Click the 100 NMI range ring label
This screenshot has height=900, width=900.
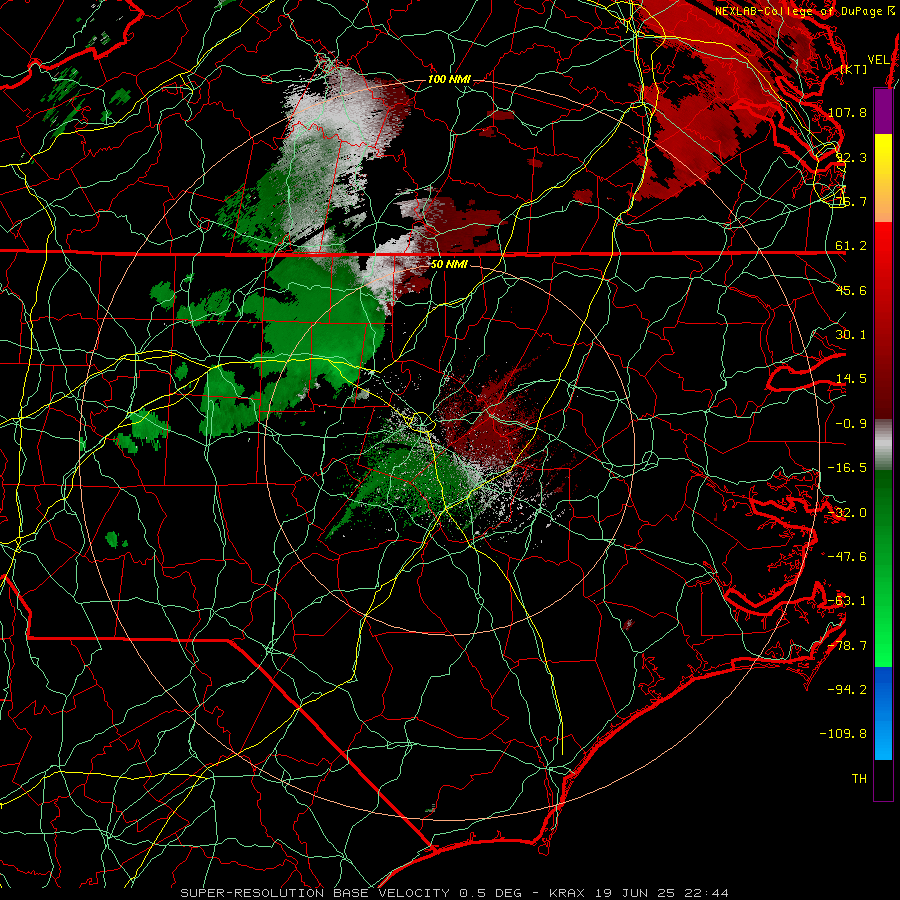pyautogui.click(x=449, y=79)
